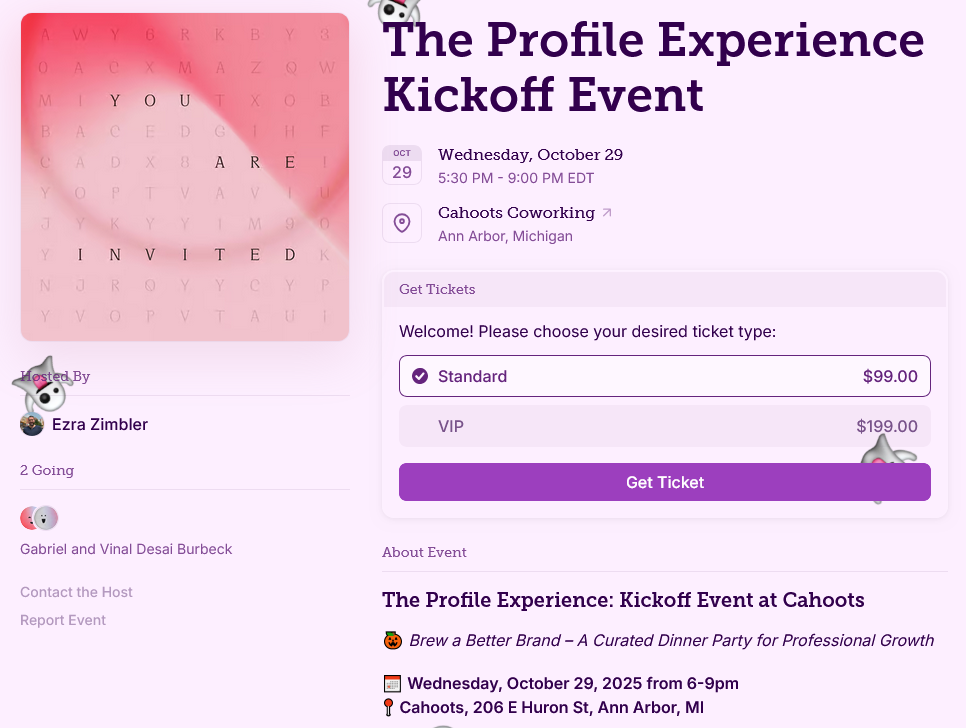Screen dimensions: 966x728
Task: Click the pumpkin emoji before Brew a Better Brand
Action: pos(392,640)
